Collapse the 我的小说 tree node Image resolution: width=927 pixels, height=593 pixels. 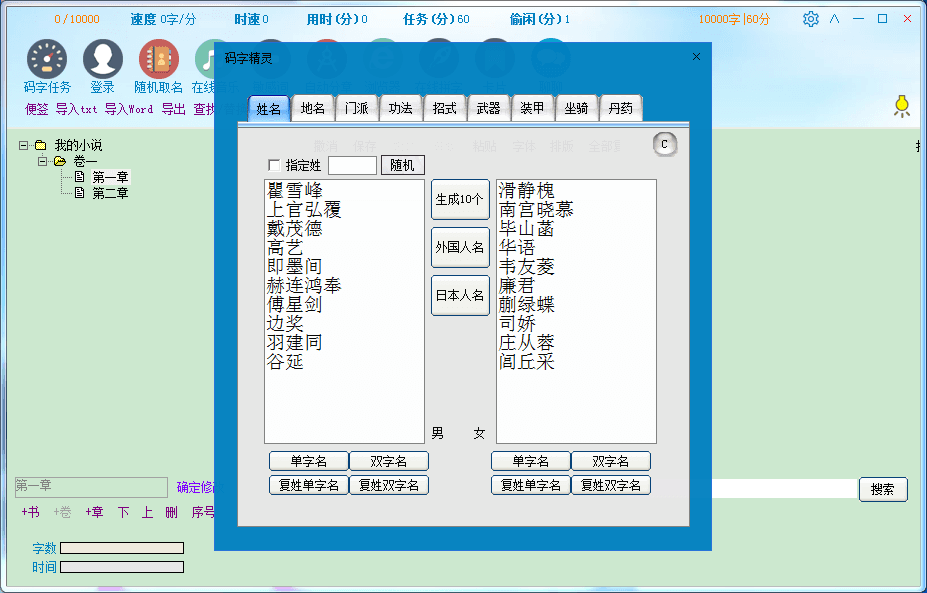23,145
